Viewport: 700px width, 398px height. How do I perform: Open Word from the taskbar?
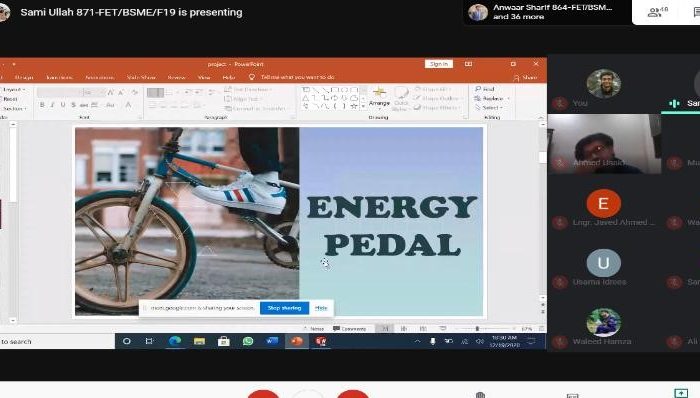[x=272, y=341]
